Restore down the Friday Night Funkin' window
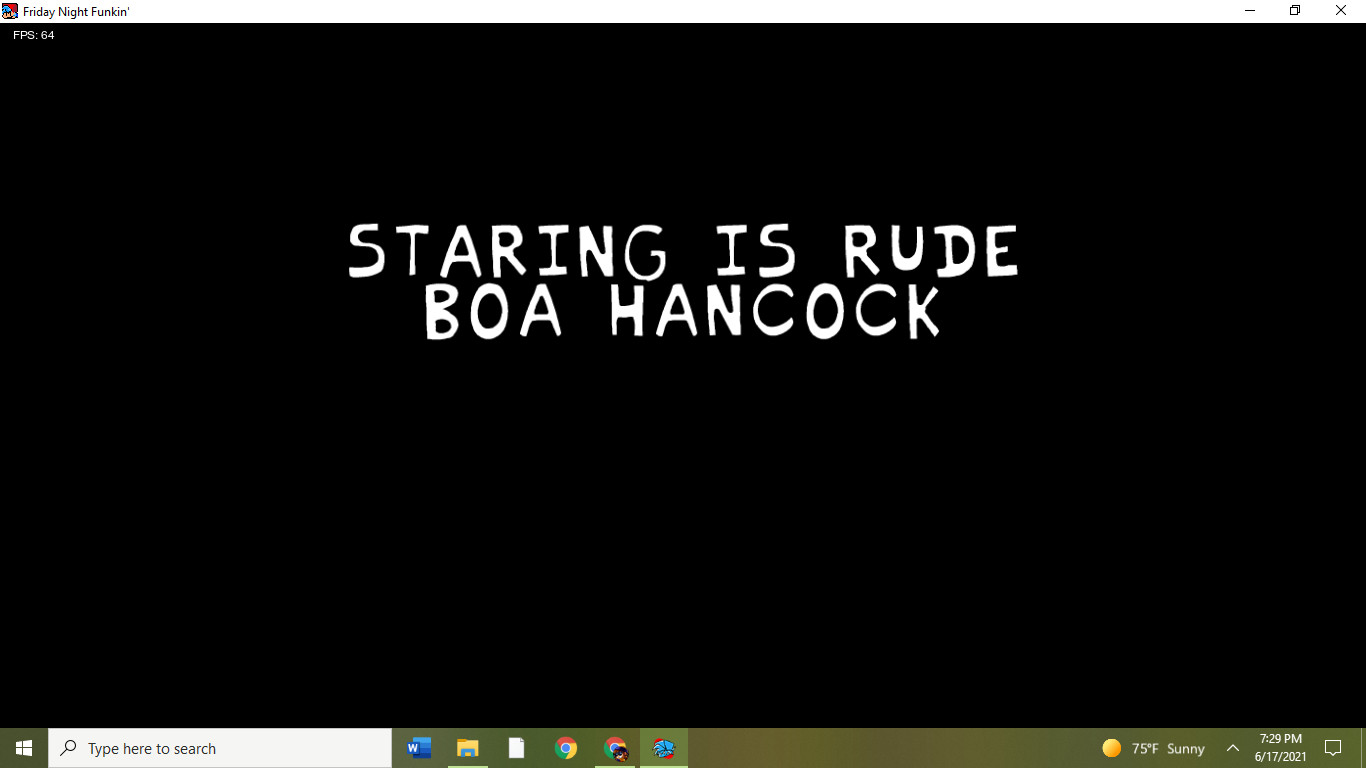This screenshot has width=1366, height=768. 1295,11
